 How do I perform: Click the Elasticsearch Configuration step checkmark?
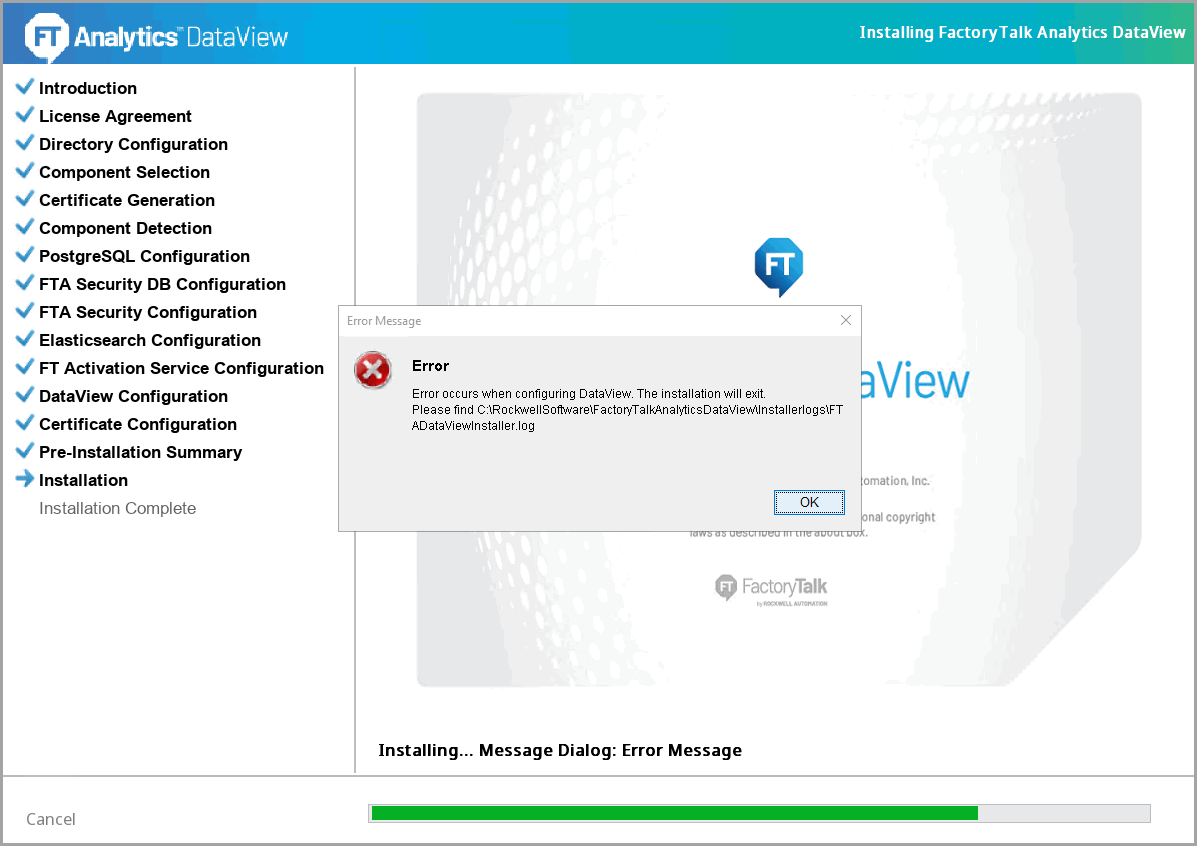point(24,338)
